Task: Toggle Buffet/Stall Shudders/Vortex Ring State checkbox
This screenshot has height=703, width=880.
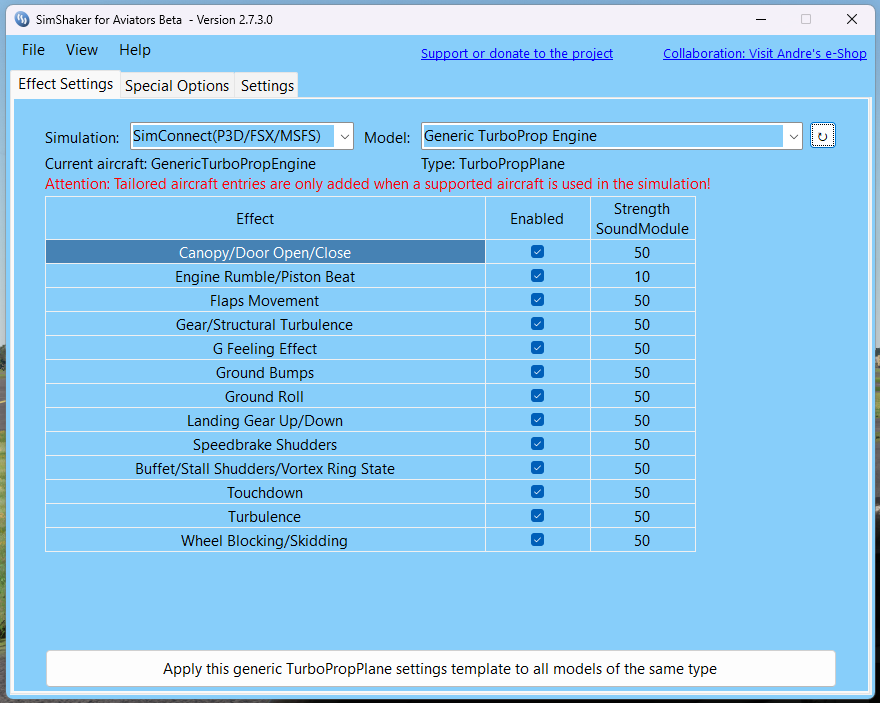Action: tap(537, 468)
